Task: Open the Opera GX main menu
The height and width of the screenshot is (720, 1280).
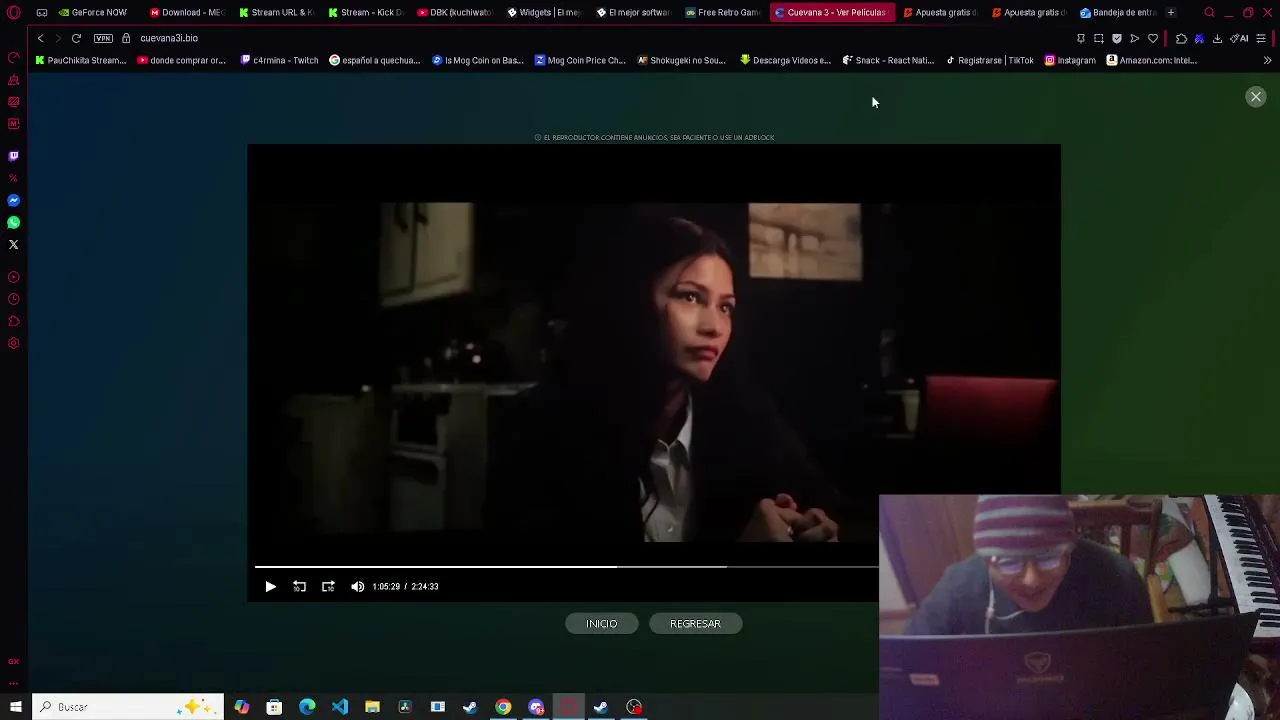Action: [14, 13]
